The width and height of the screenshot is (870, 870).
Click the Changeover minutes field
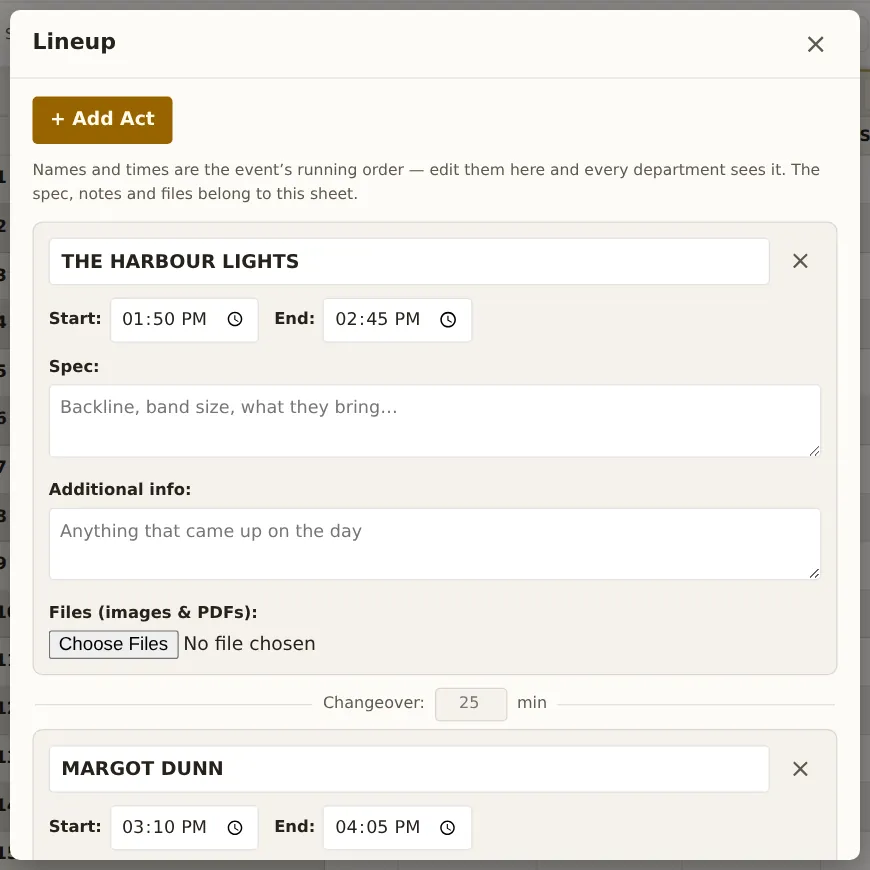click(x=471, y=705)
